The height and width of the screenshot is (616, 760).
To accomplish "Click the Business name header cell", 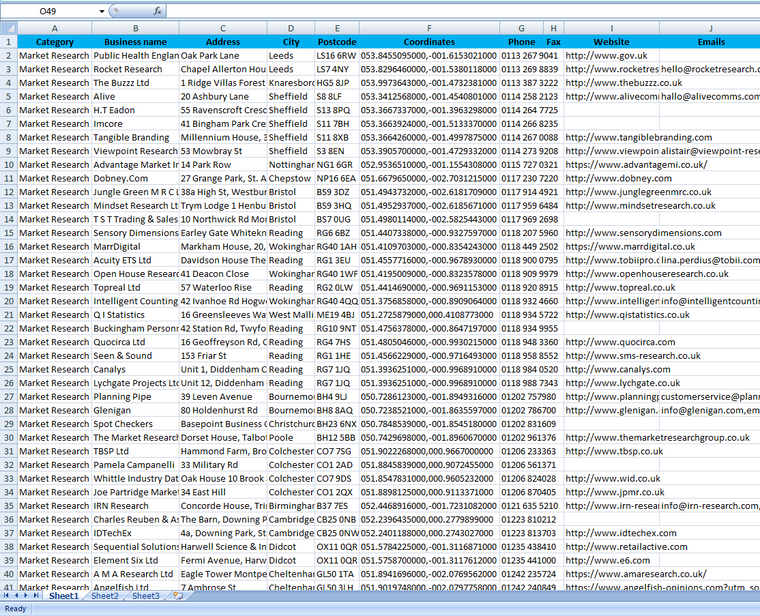I will click(x=135, y=42).
